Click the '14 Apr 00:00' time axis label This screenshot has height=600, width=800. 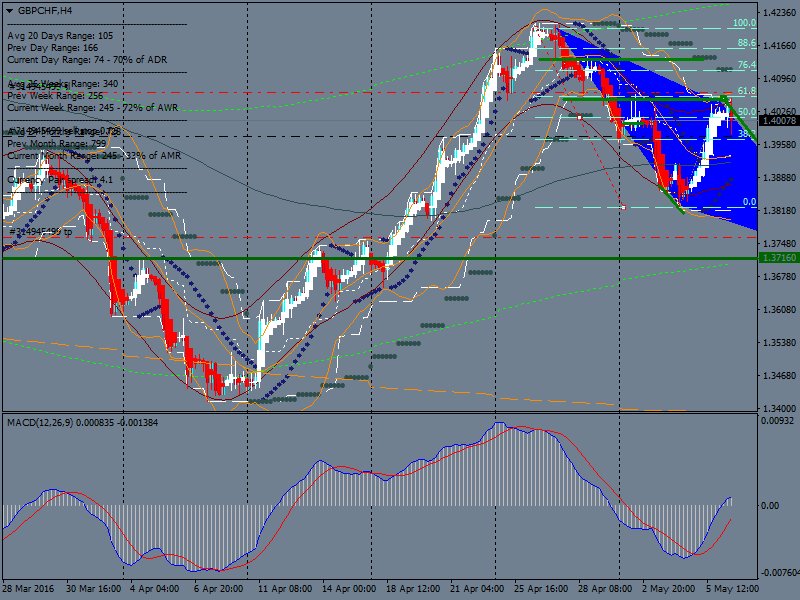coord(349,588)
